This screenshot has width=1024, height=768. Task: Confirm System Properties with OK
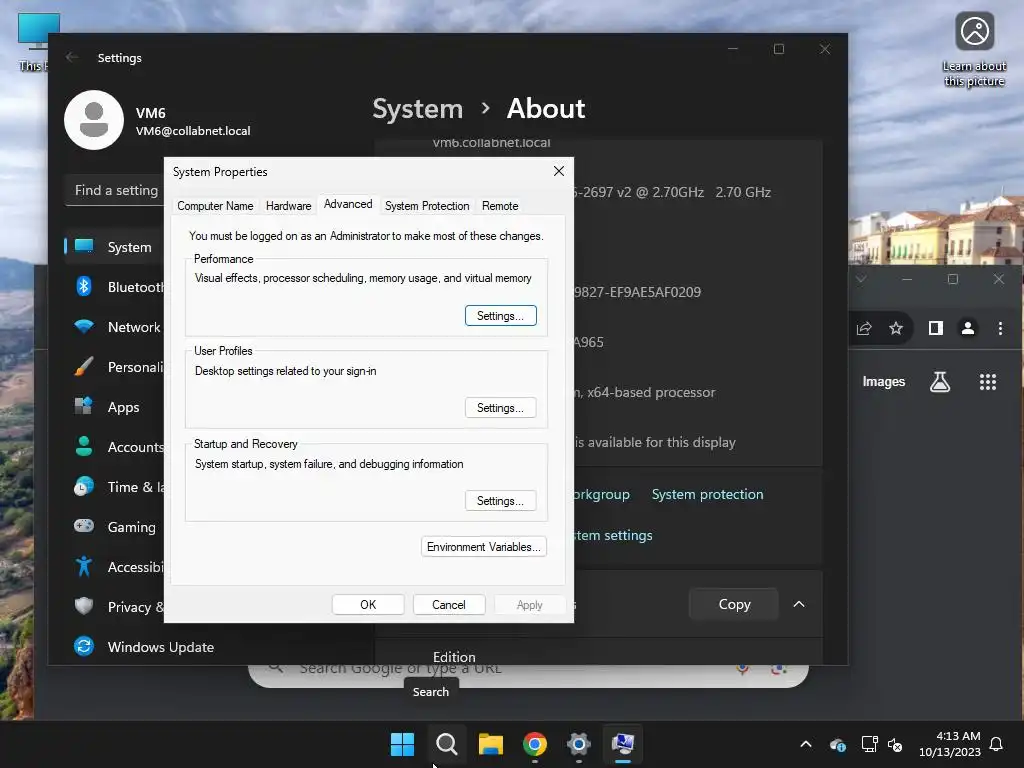pos(368,605)
